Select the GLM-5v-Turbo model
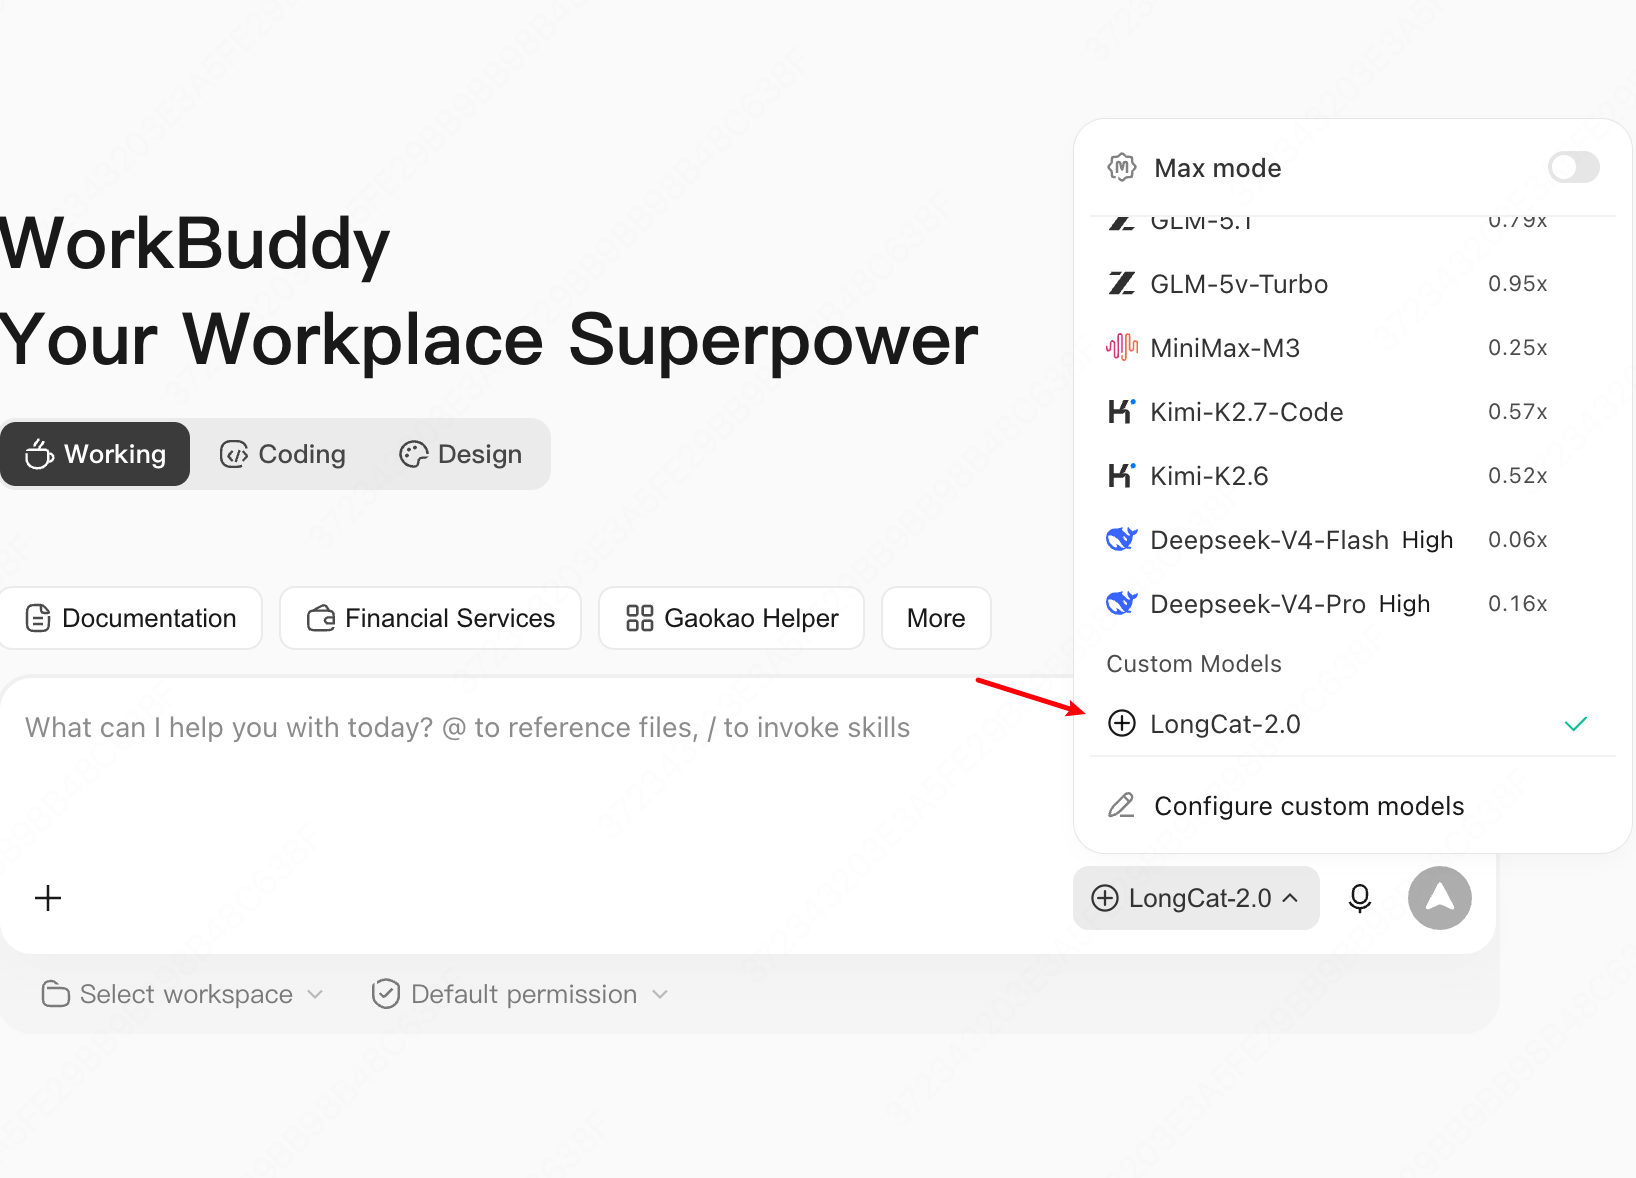This screenshot has width=1636, height=1178. tap(1352, 284)
